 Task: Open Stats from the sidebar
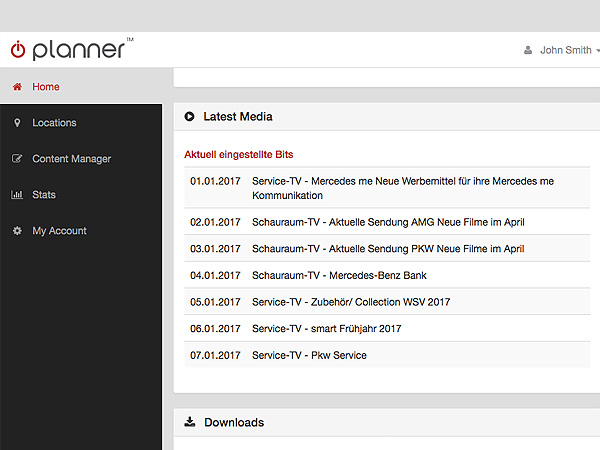coord(44,195)
